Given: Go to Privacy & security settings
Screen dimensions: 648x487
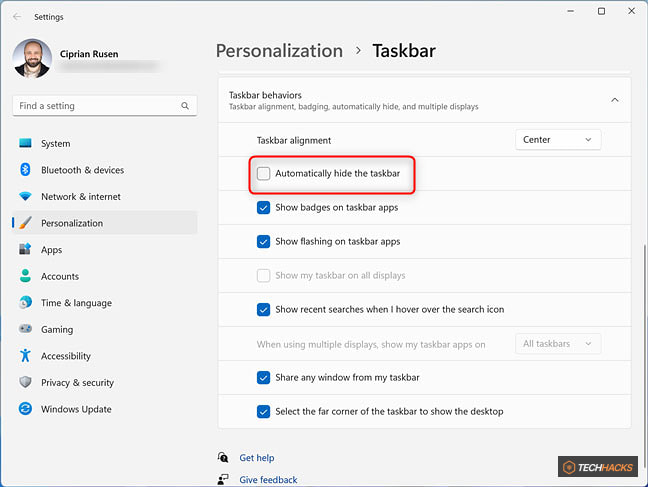Looking at the screenshot, I should pos(105,382).
